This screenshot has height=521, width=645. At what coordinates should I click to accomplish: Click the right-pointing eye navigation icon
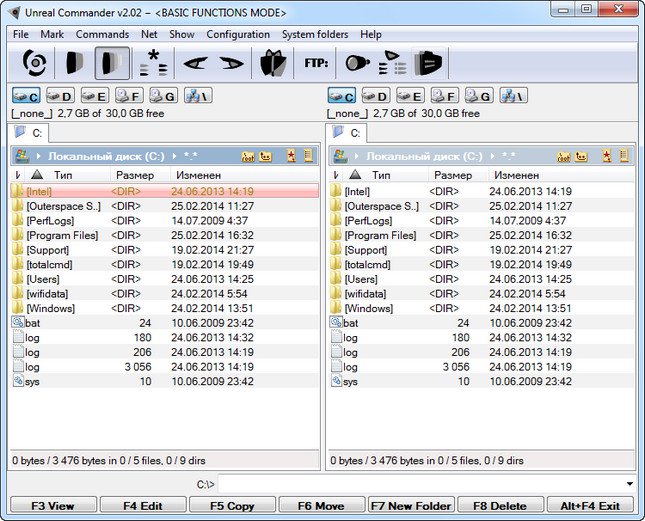tap(231, 63)
